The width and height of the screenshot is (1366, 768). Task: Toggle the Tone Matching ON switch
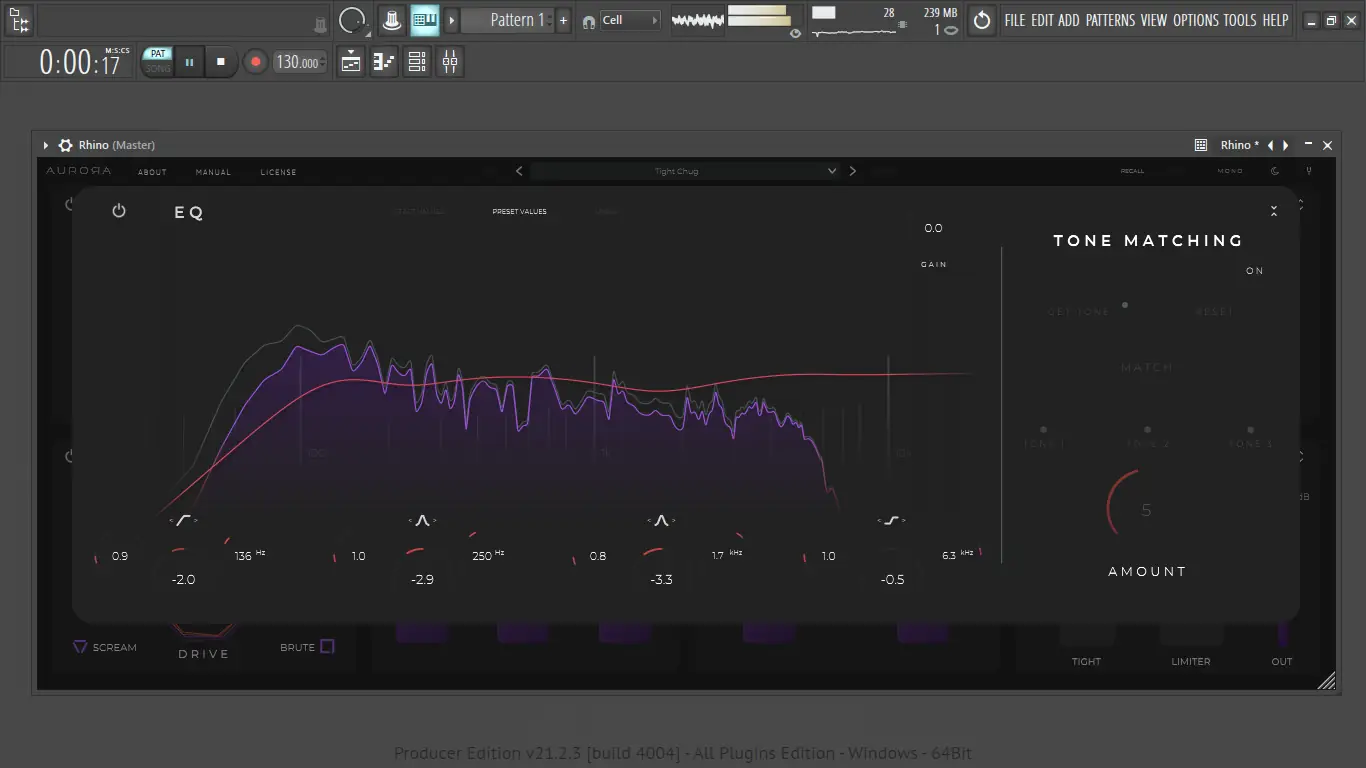tap(1255, 271)
